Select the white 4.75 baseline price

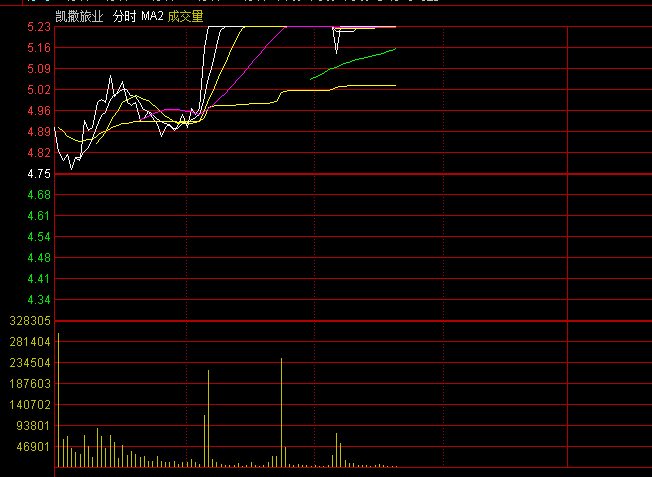[39, 174]
